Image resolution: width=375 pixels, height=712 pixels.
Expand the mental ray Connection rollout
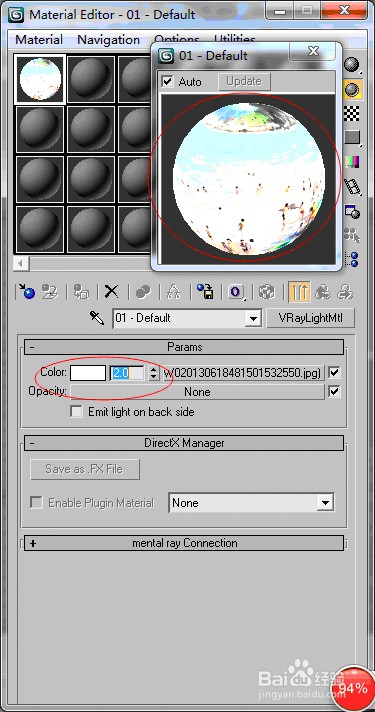184,543
